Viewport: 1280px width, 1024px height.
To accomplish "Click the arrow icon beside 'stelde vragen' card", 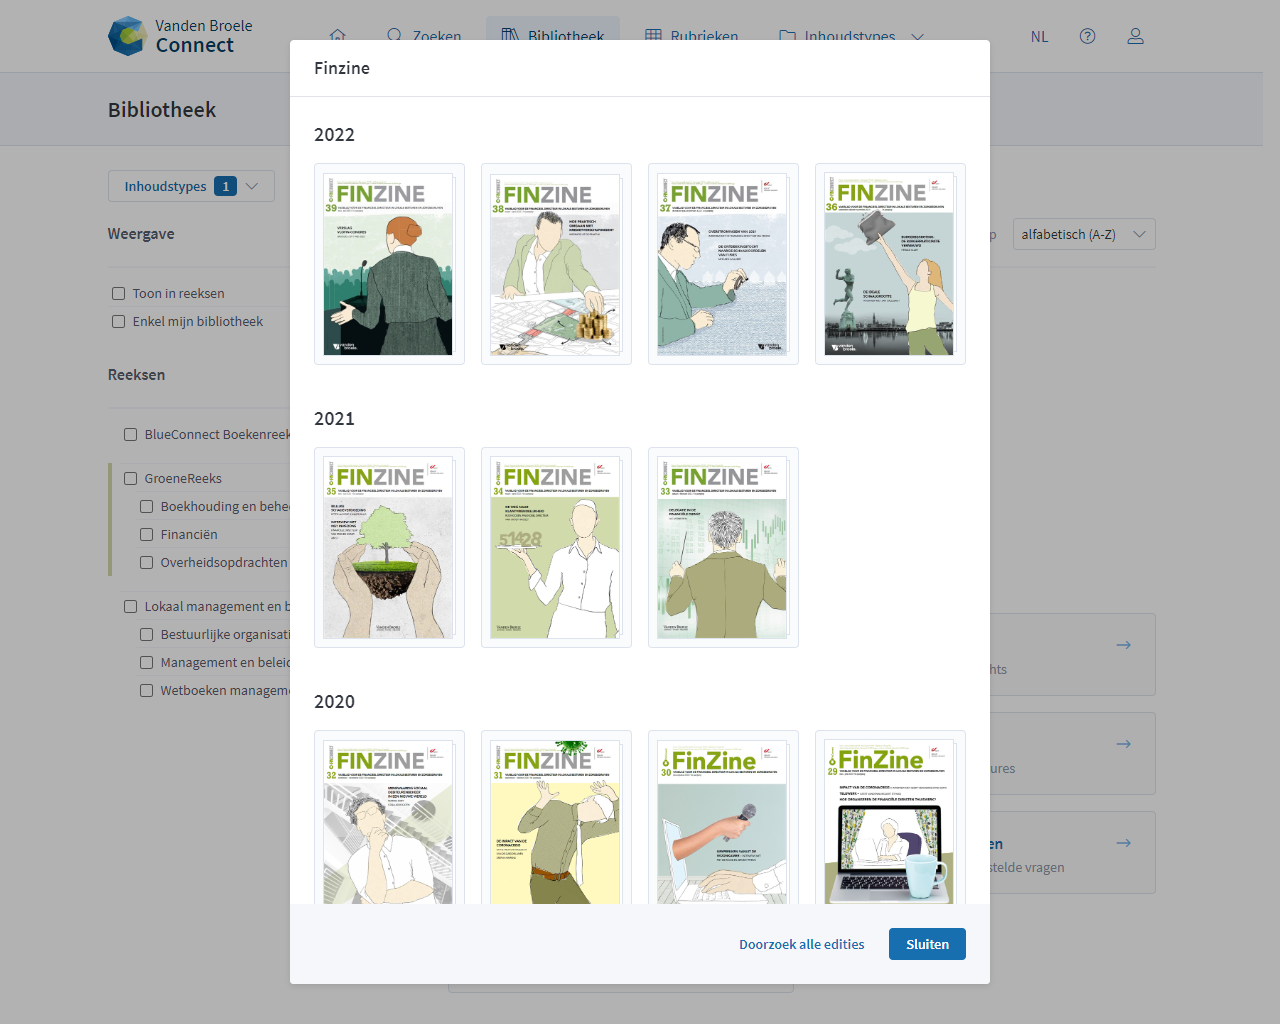I will [1124, 843].
